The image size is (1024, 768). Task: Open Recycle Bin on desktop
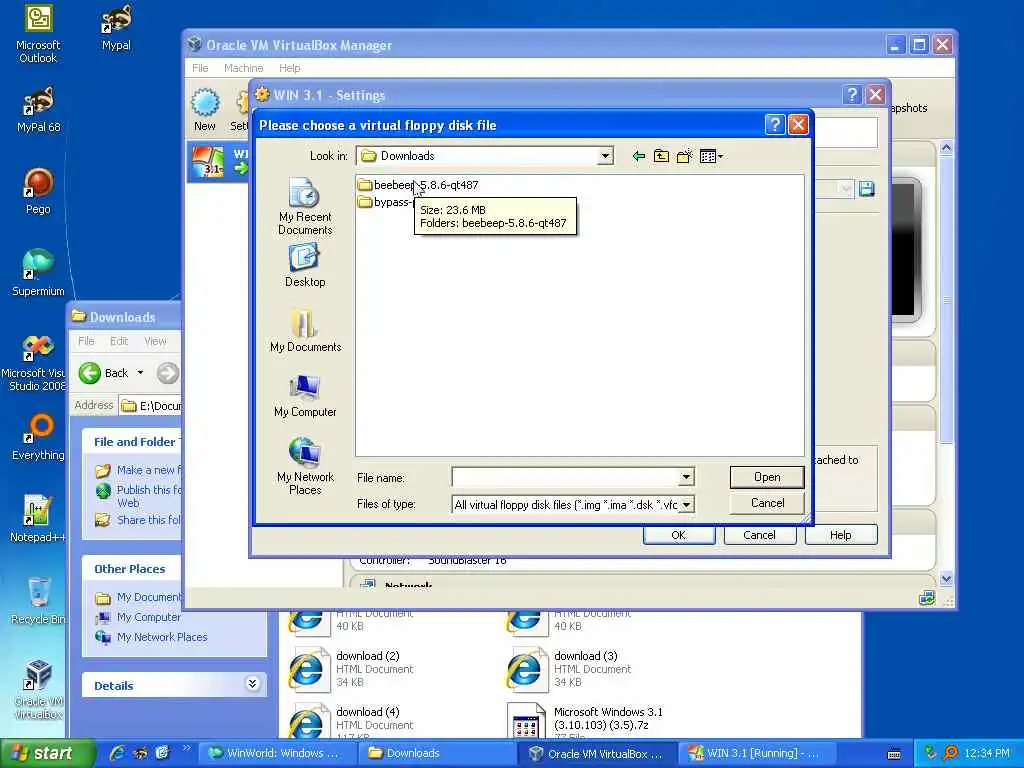tap(38, 601)
